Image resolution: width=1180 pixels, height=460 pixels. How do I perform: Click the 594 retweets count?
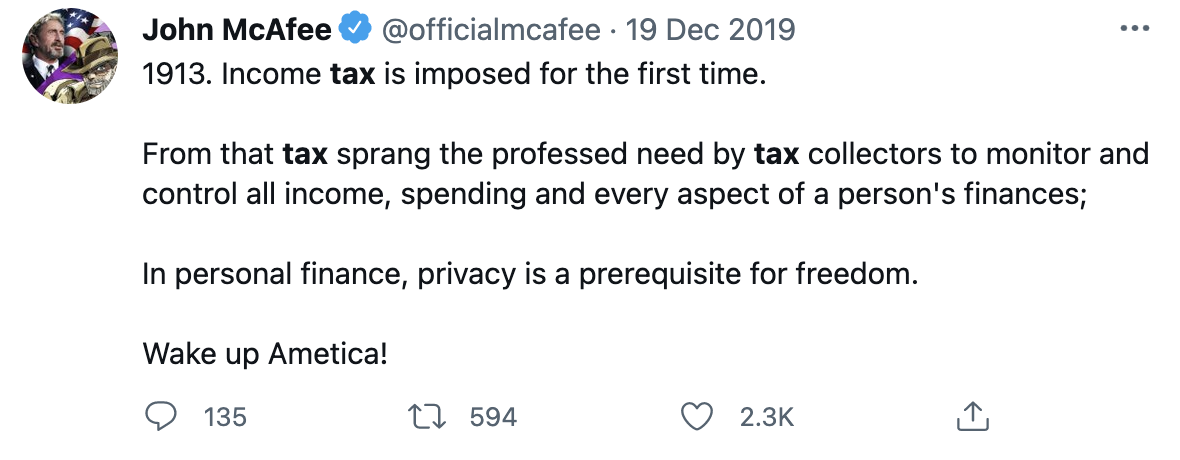click(x=493, y=417)
